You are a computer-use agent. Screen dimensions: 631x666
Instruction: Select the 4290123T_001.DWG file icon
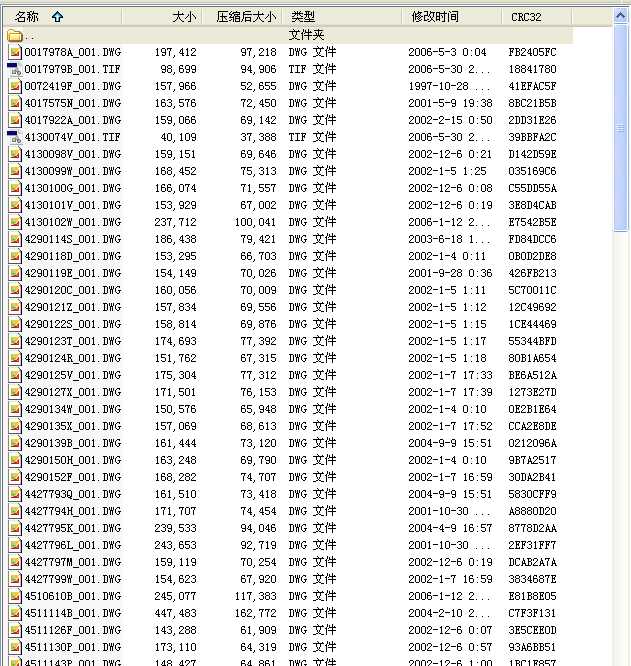tap(15, 341)
